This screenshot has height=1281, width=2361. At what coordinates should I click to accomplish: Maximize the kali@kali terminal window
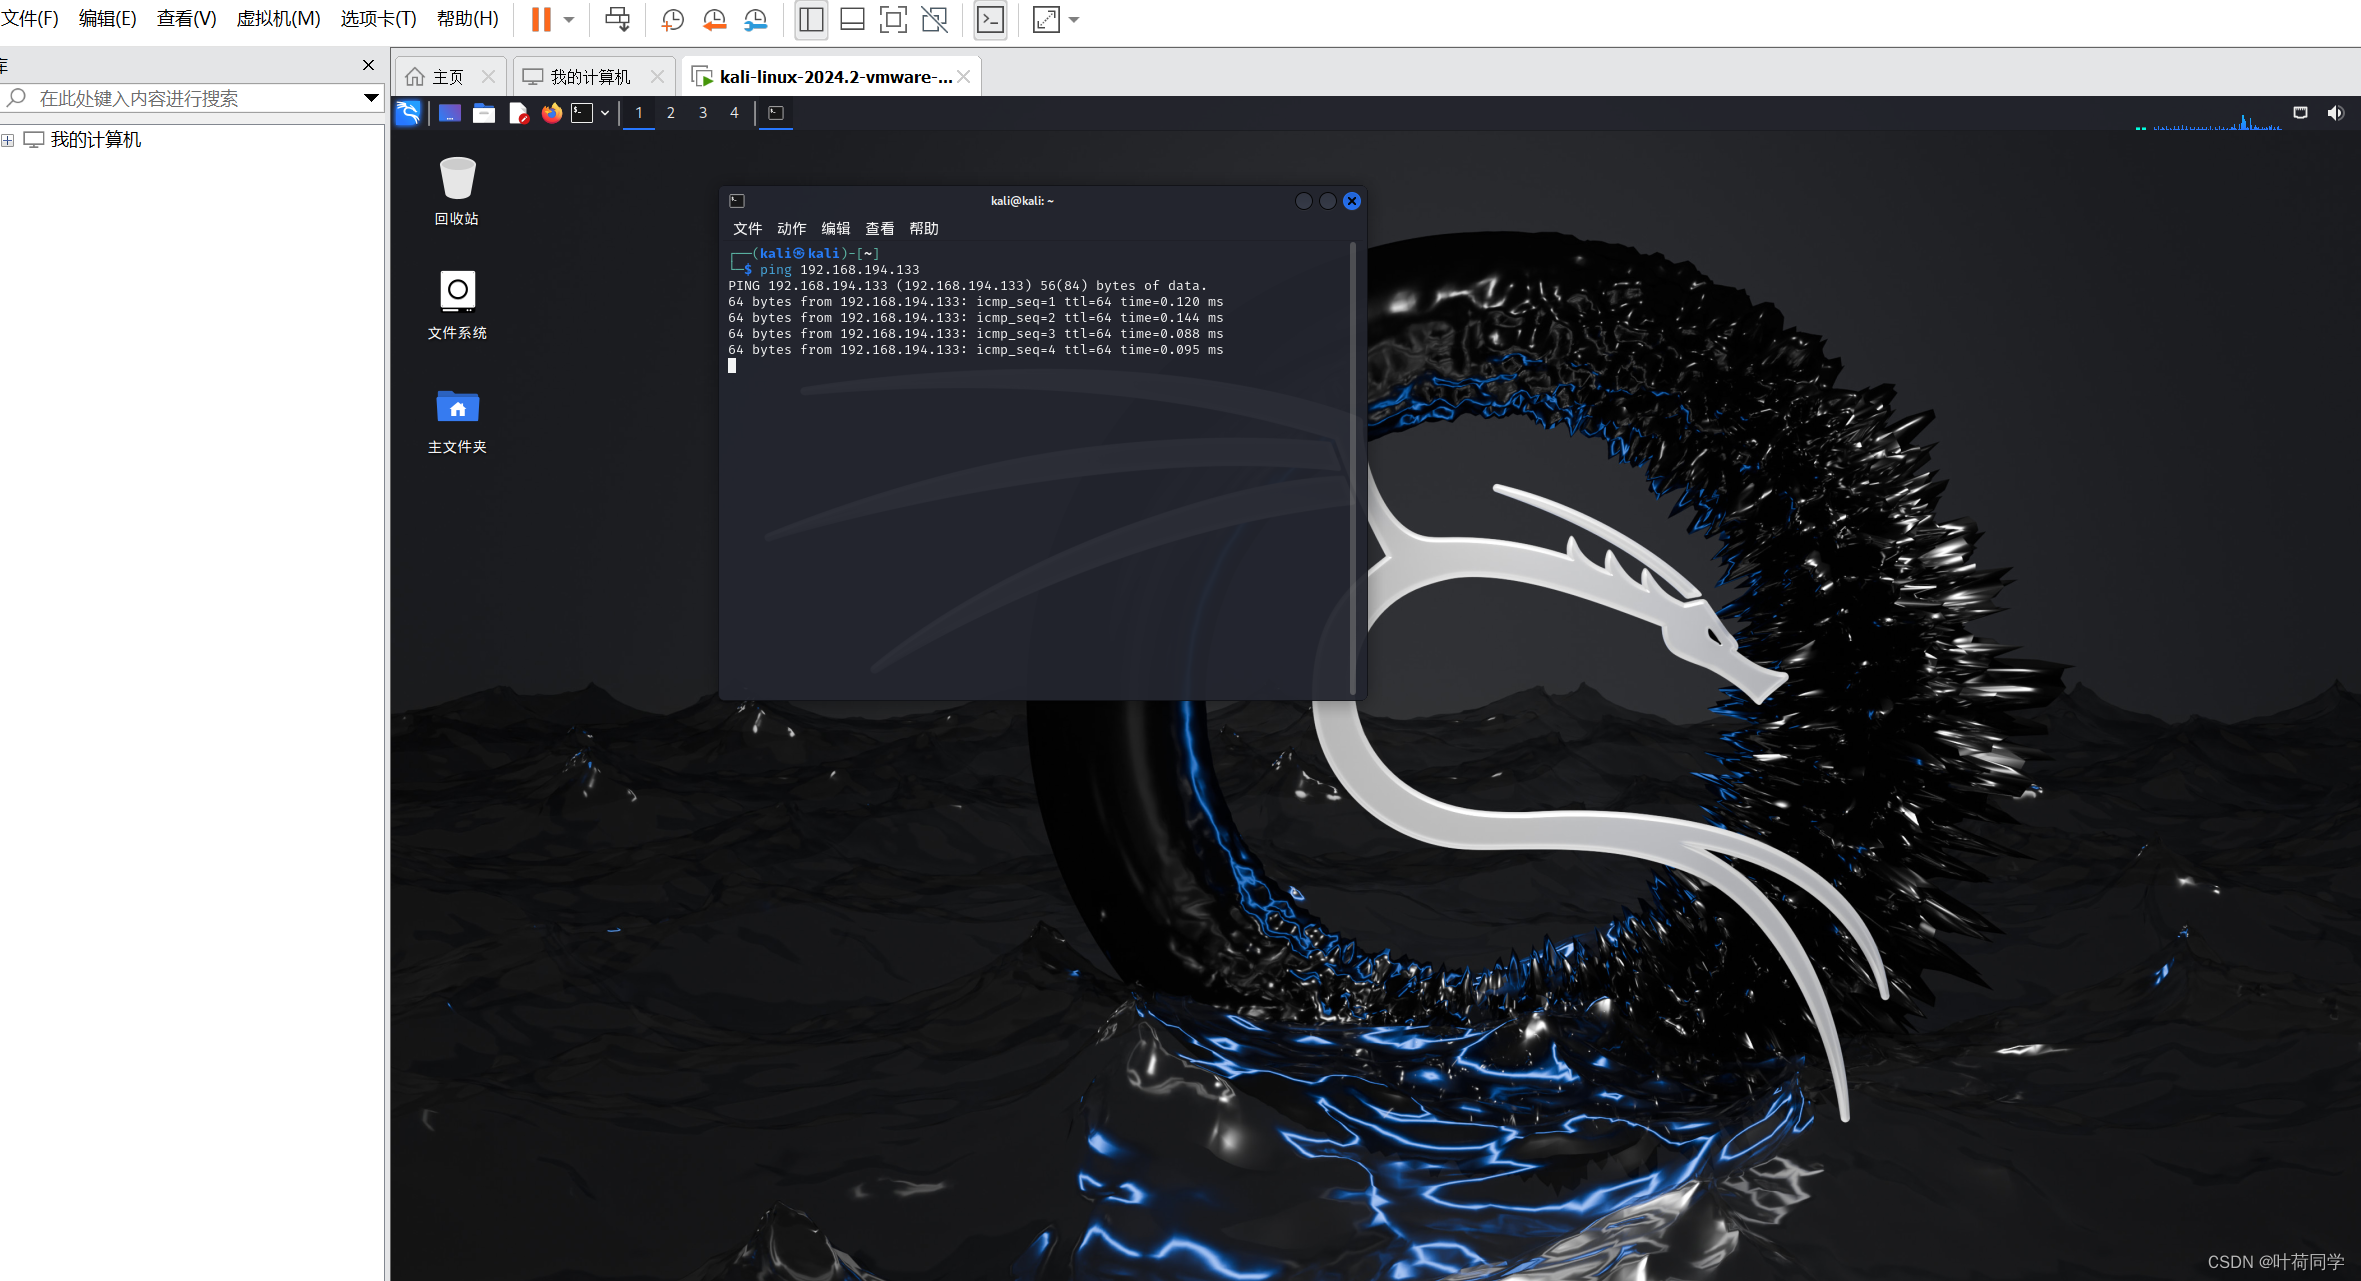point(1327,201)
